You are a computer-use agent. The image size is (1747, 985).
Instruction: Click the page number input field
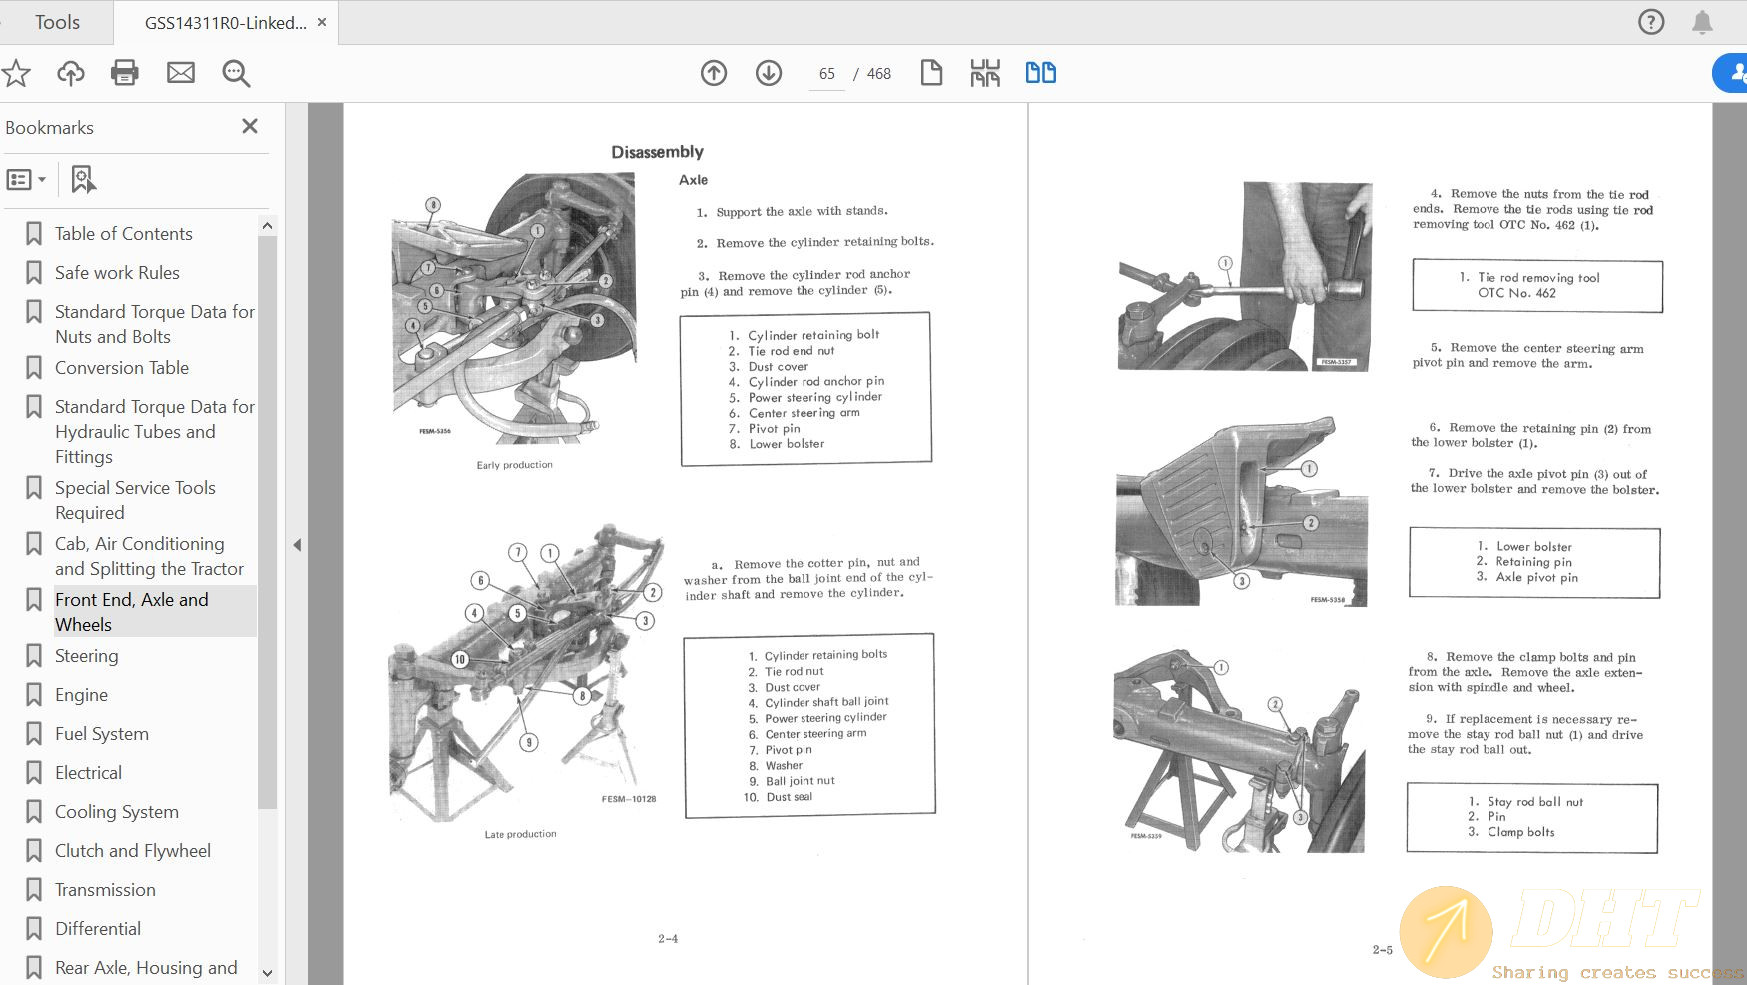pyautogui.click(x=826, y=74)
